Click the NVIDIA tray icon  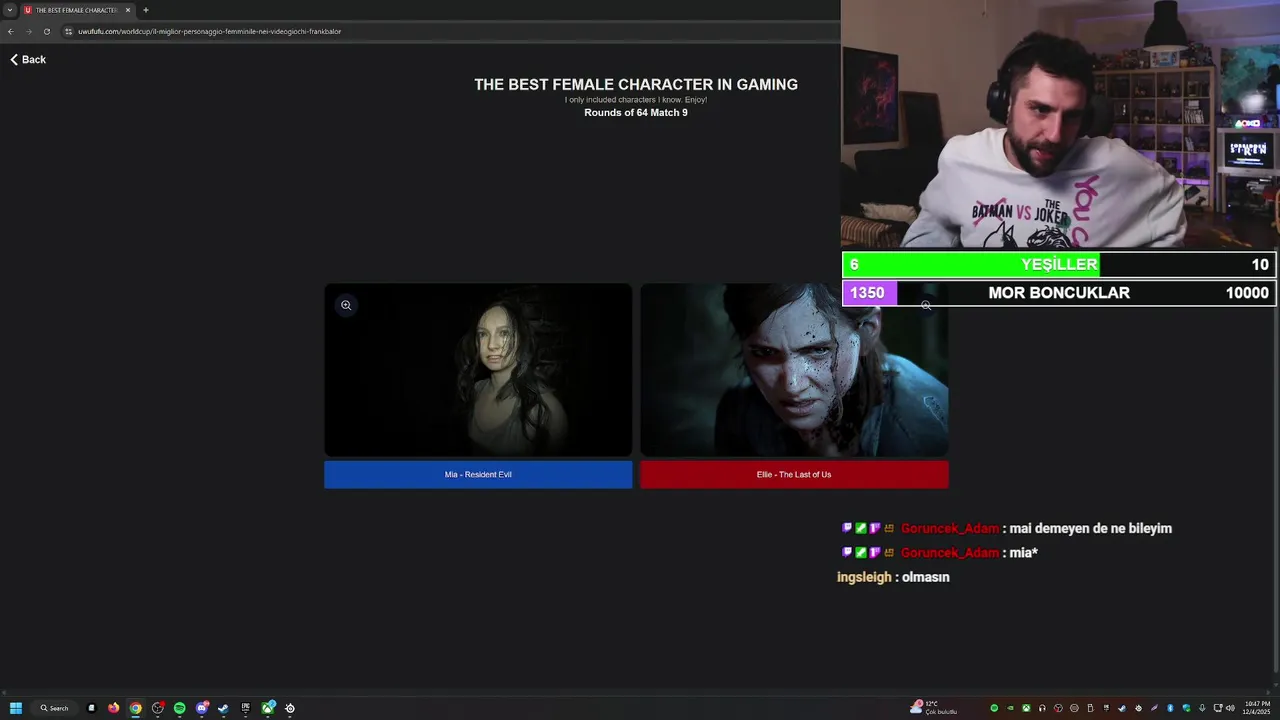pyautogui.click(x=1010, y=708)
